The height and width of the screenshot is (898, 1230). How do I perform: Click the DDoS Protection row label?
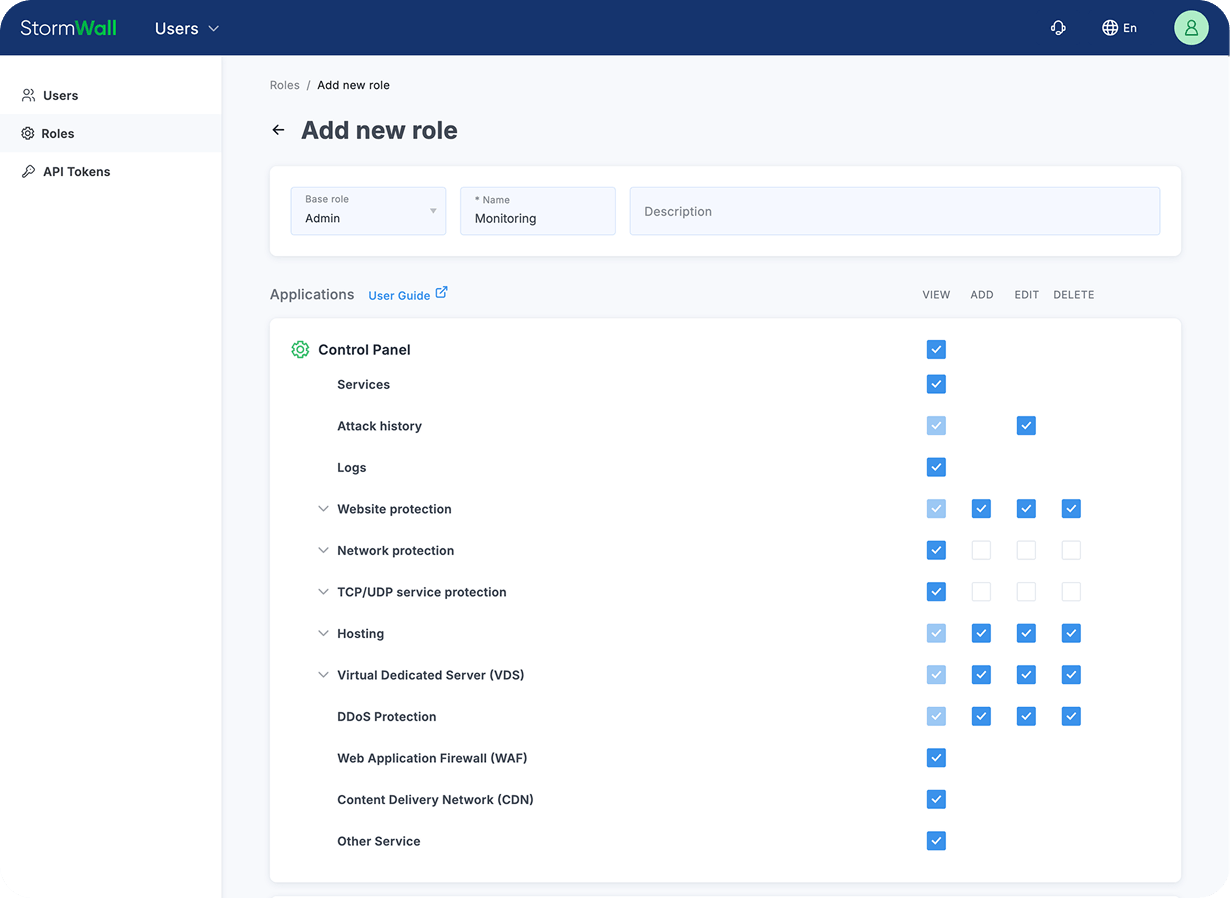pos(387,717)
